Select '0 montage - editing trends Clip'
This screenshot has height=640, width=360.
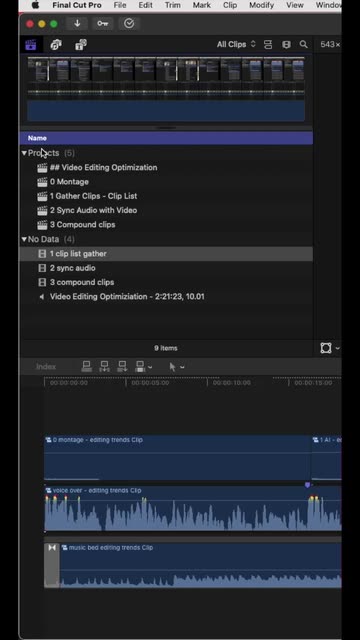click(178, 458)
